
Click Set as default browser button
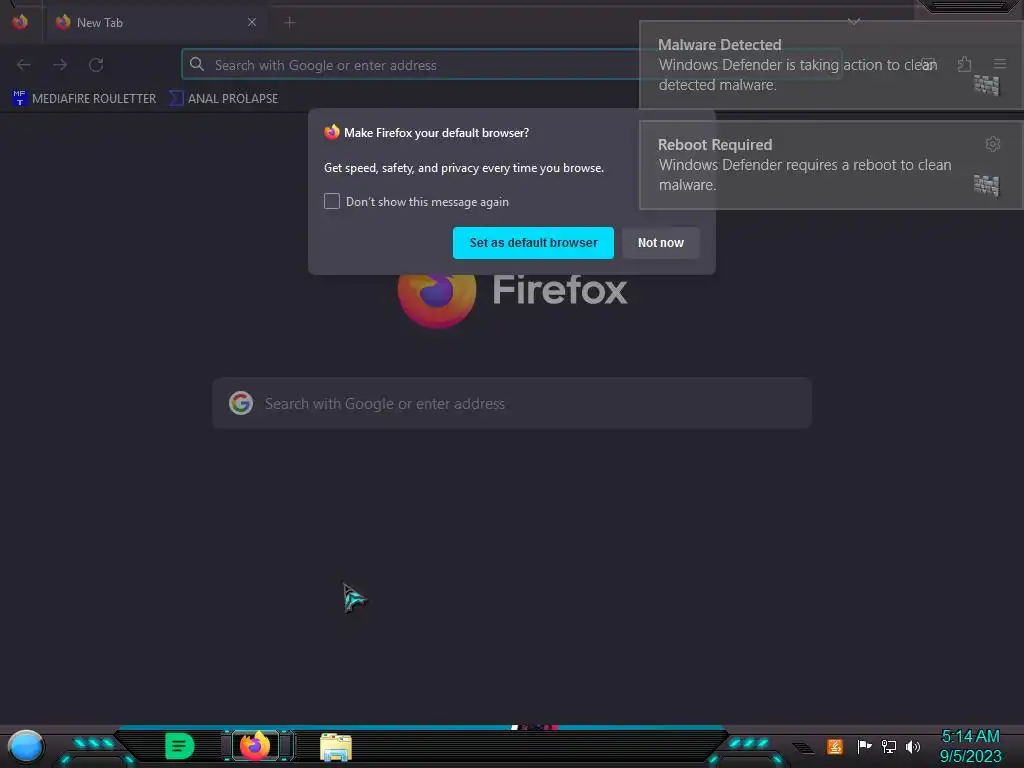point(533,243)
